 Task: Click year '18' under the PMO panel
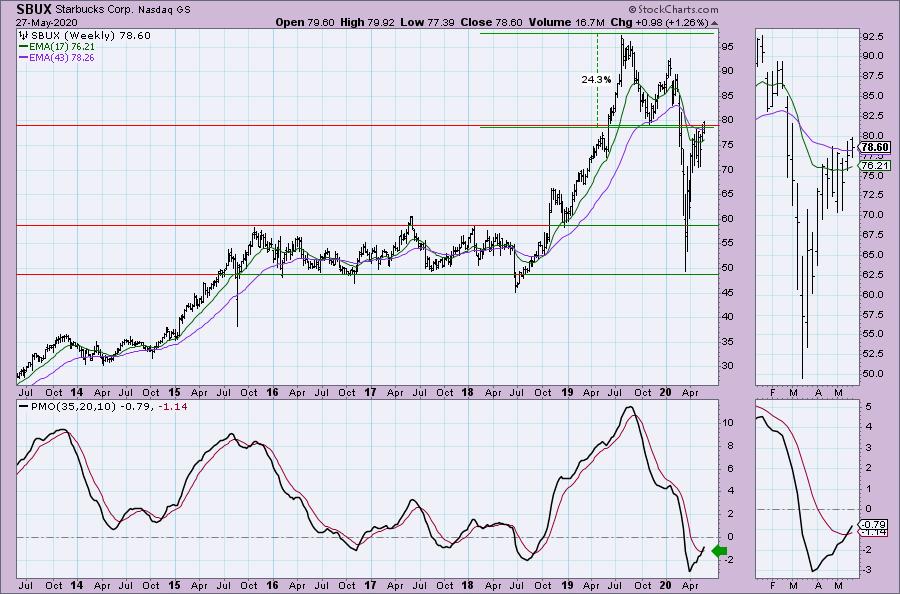pos(467,586)
